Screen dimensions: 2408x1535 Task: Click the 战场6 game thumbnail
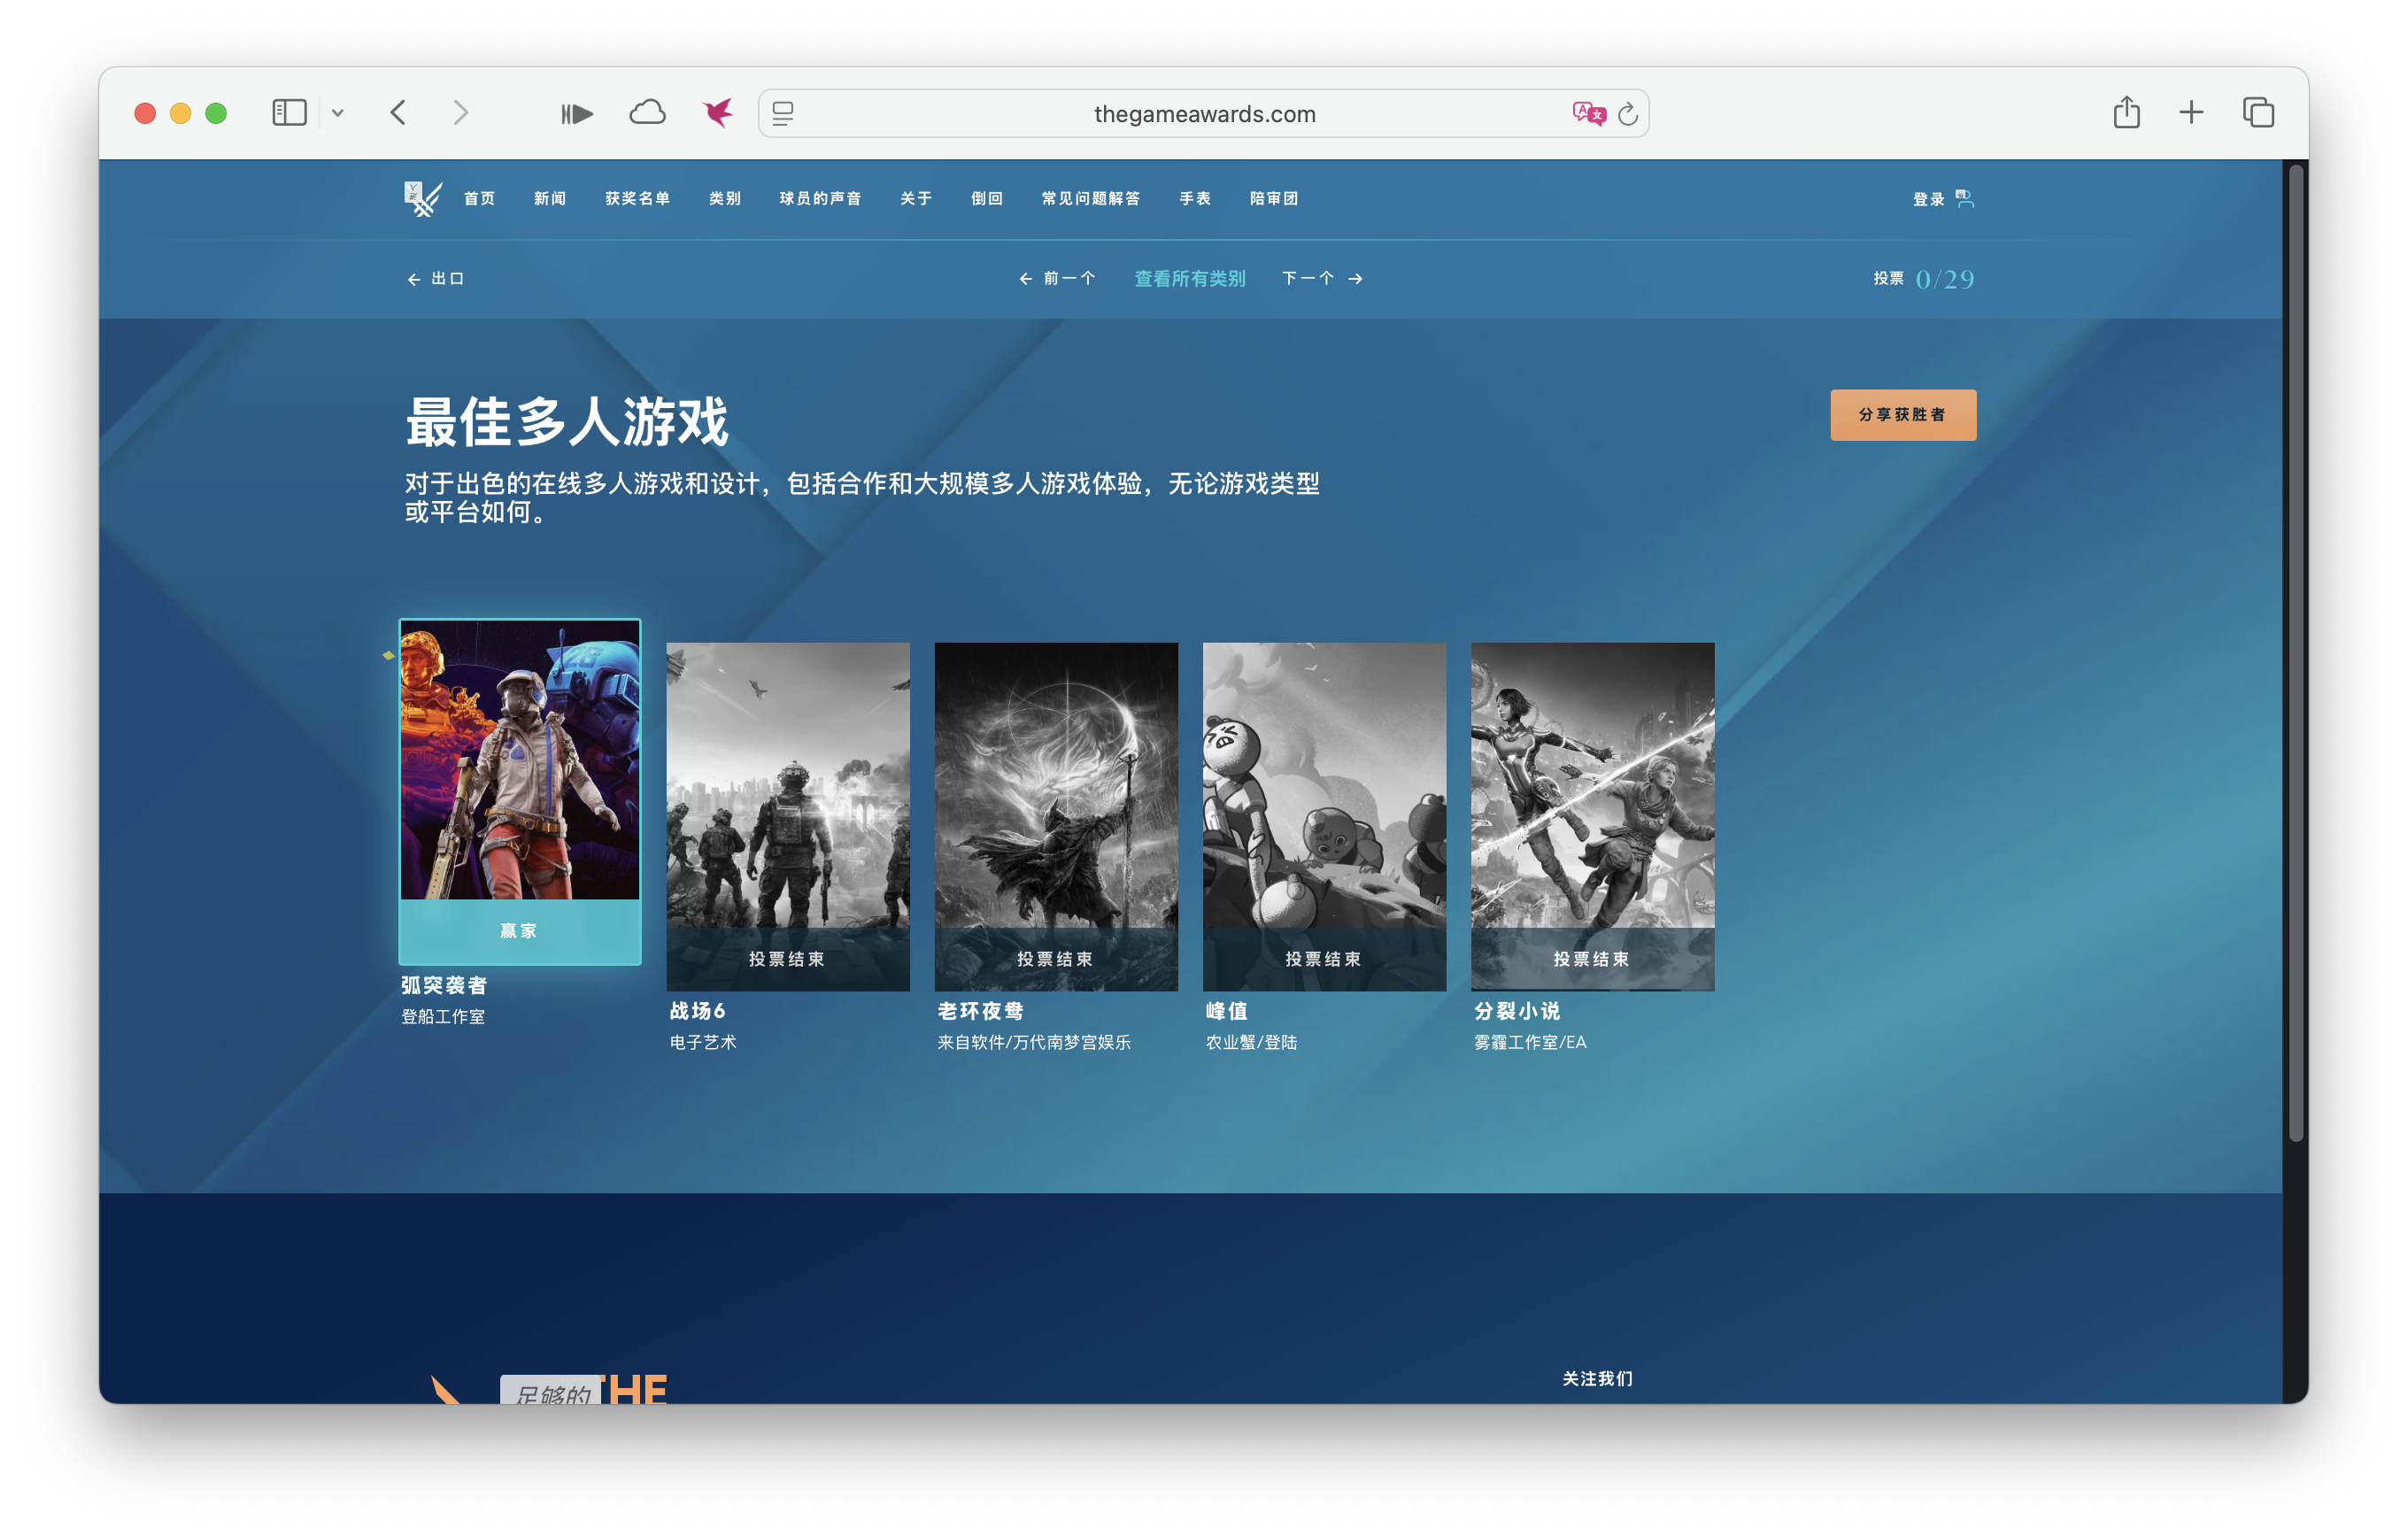coord(788,817)
